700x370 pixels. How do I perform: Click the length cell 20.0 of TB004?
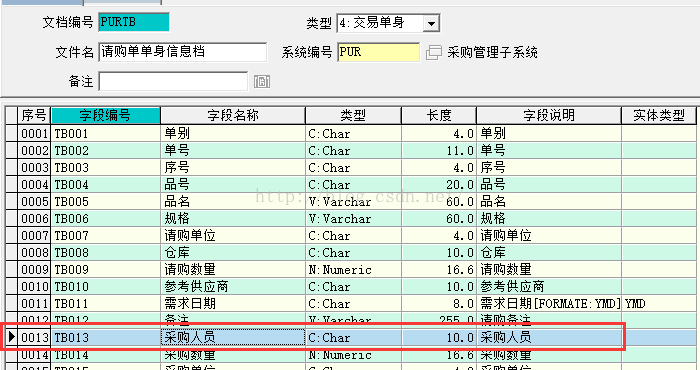click(x=439, y=184)
